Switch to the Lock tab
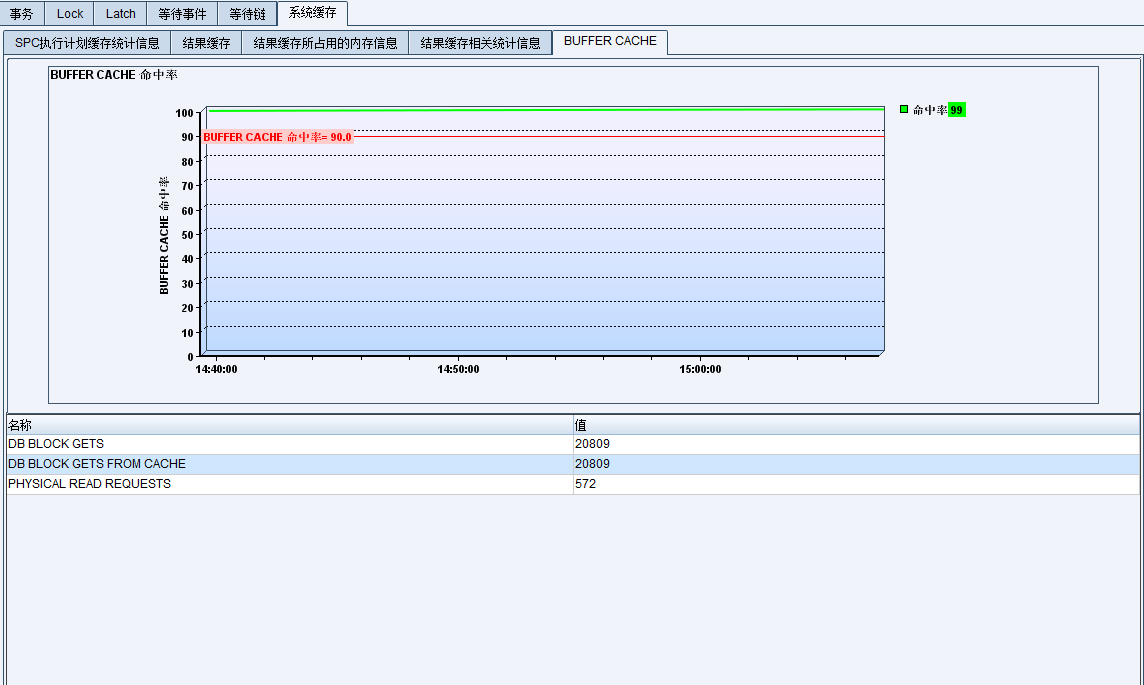The image size is (1144, 685). pyautogui.click(x=70, y=14)
